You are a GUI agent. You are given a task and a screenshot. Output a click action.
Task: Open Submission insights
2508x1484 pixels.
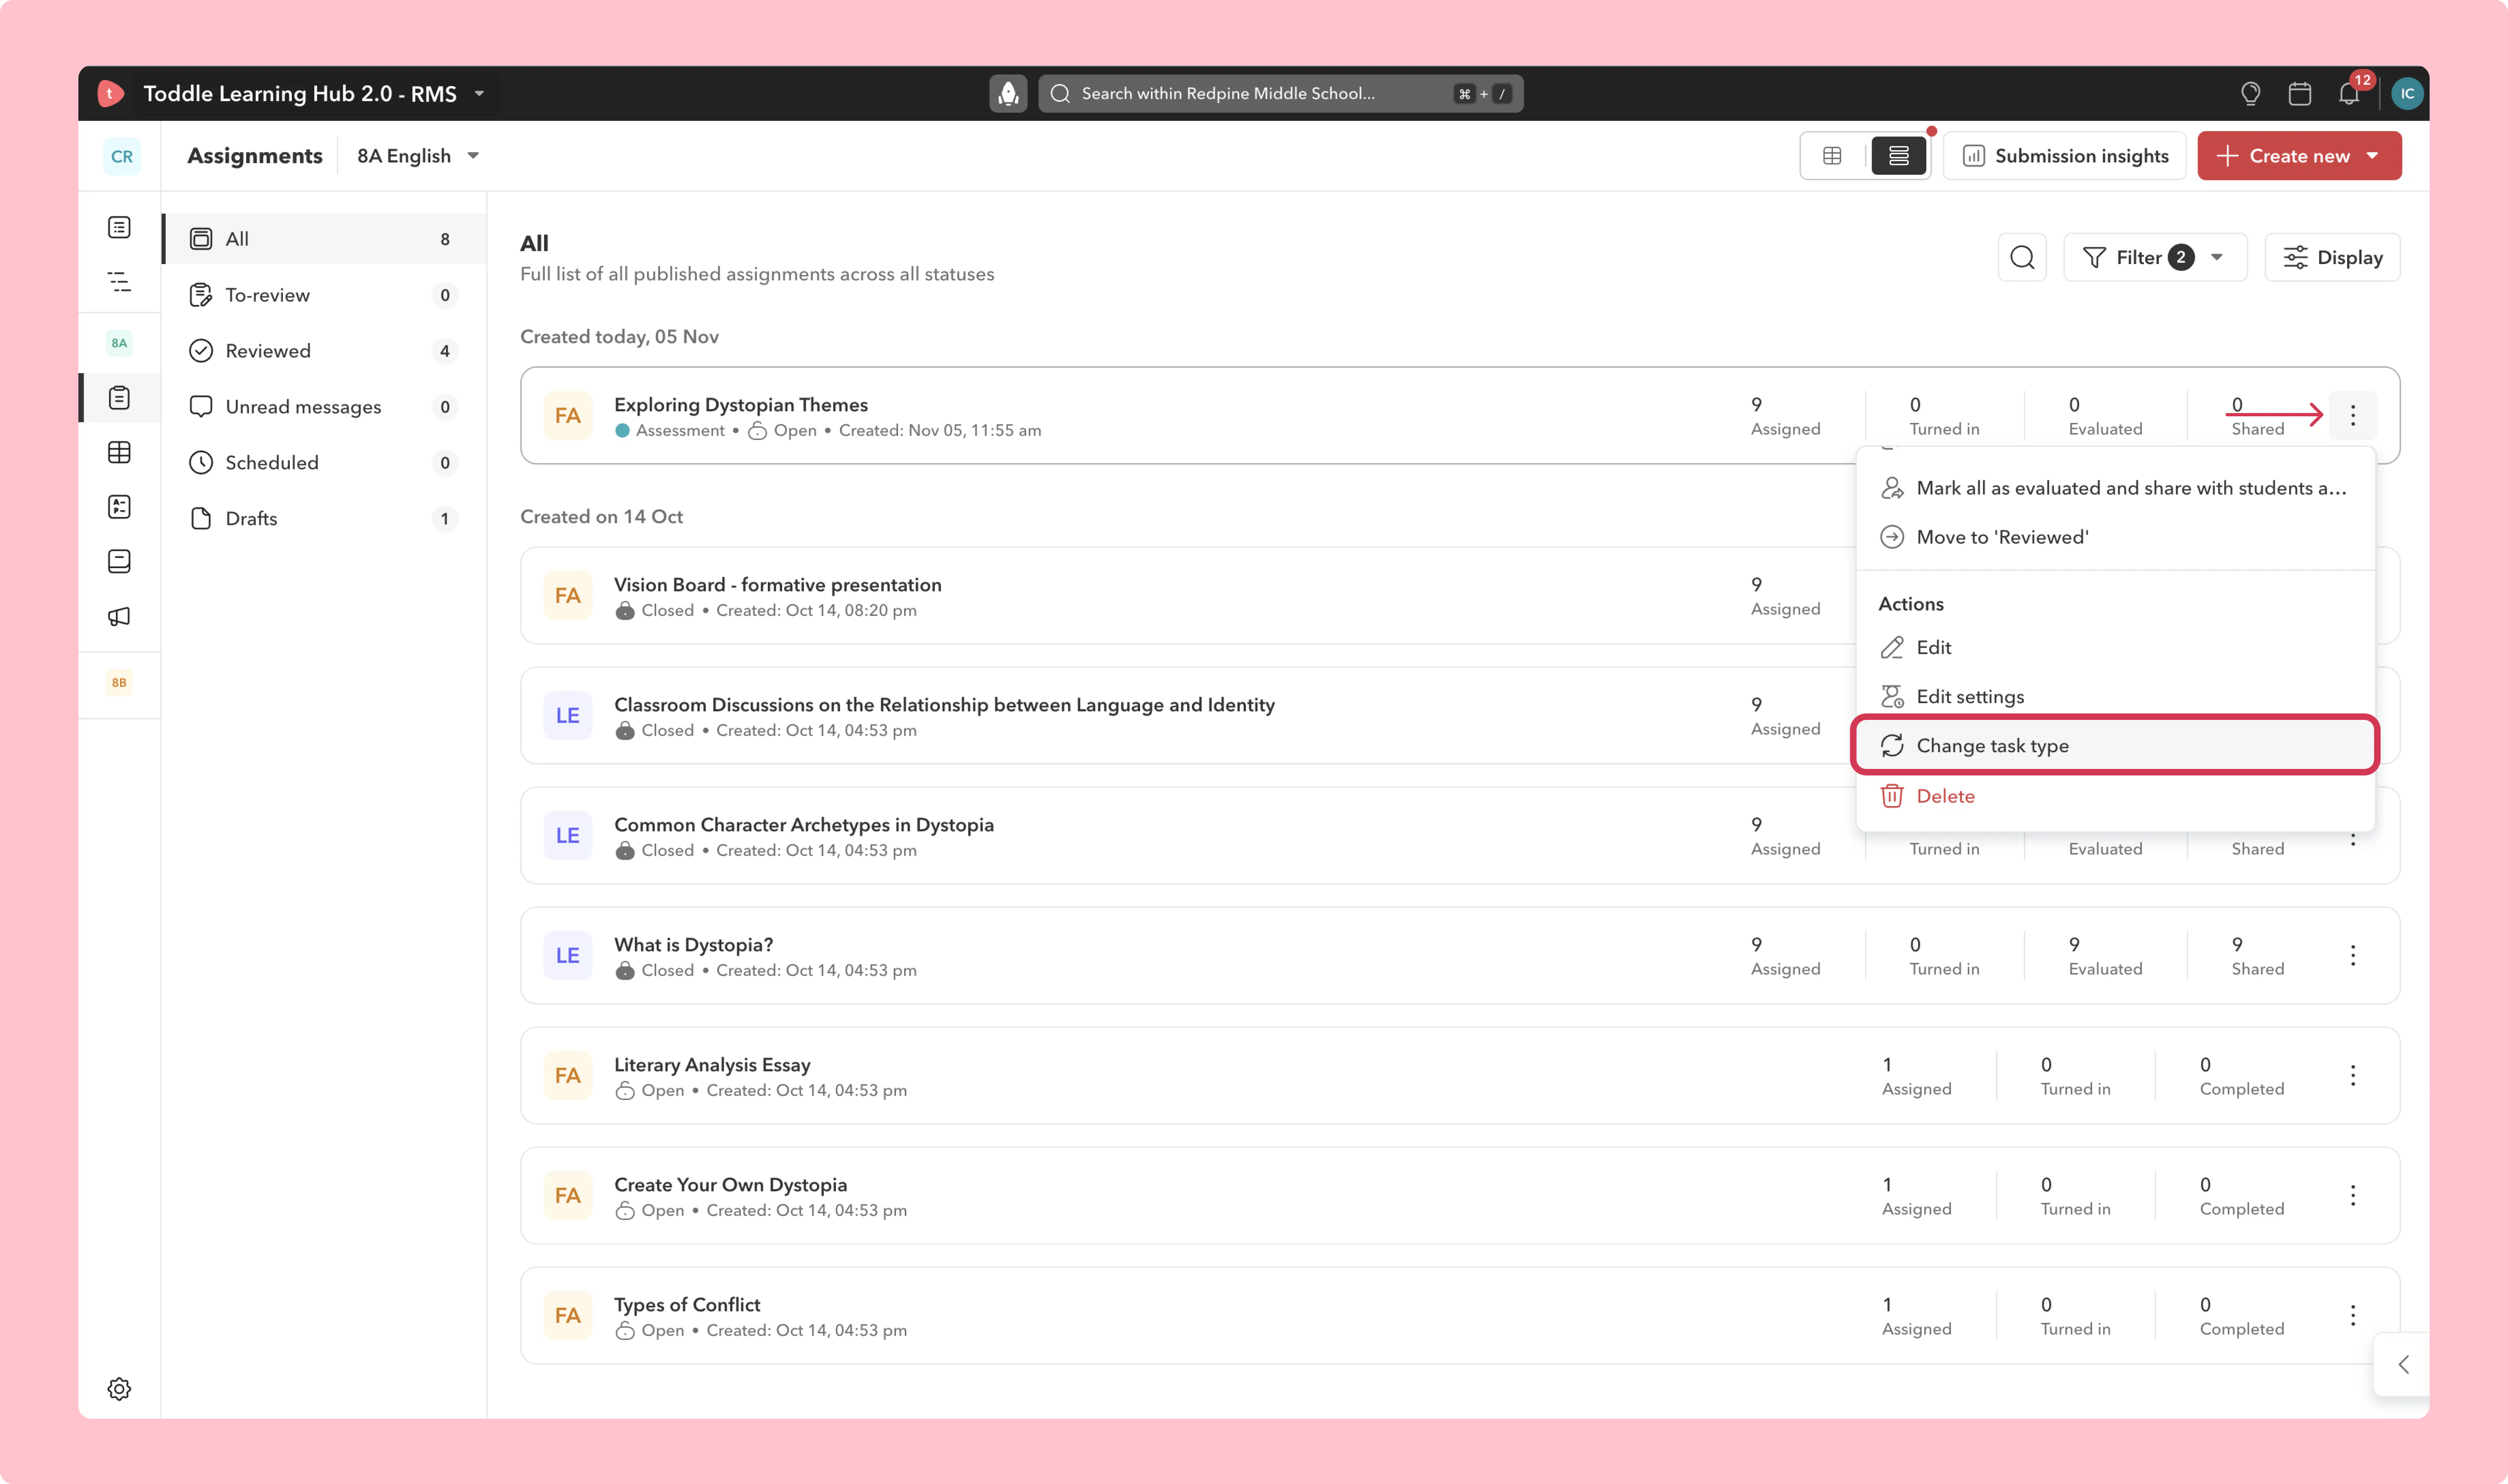point(2065,156)
